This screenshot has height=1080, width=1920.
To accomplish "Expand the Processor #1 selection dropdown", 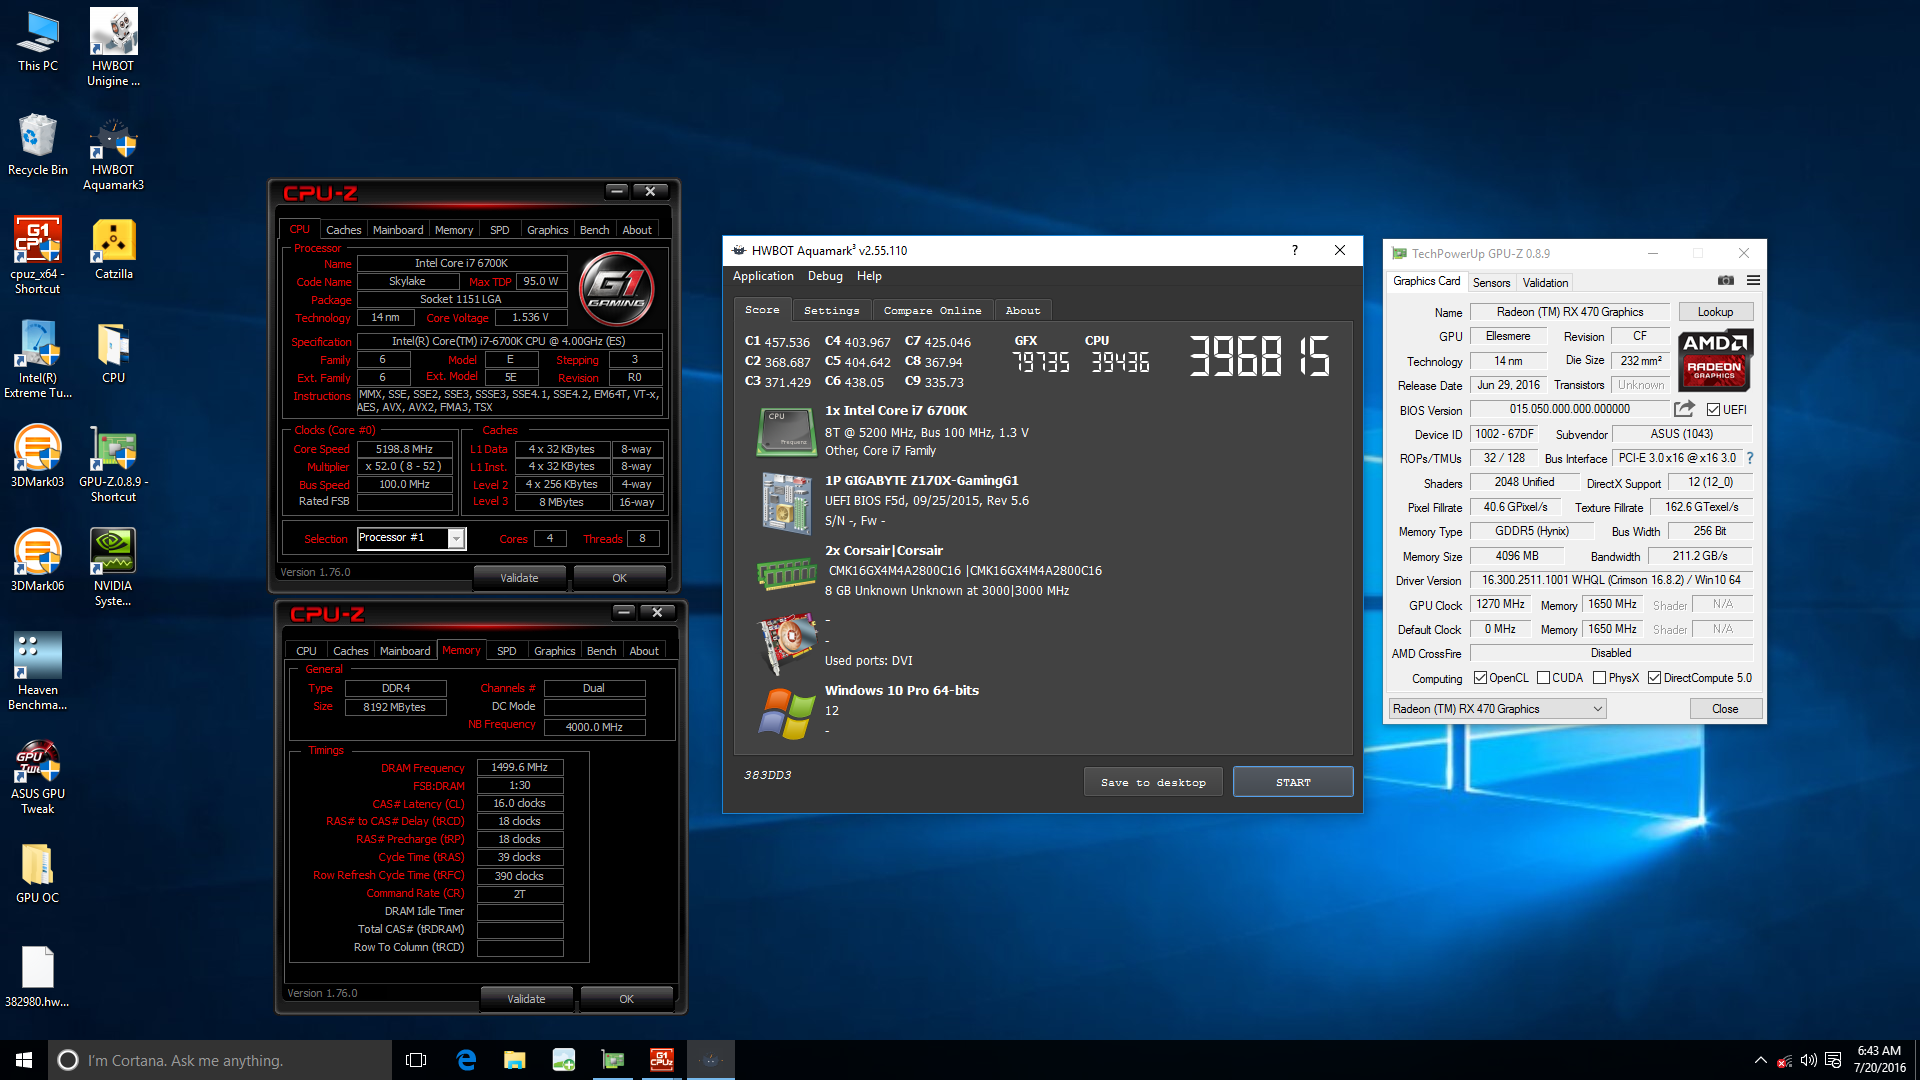I will [456, 538].
